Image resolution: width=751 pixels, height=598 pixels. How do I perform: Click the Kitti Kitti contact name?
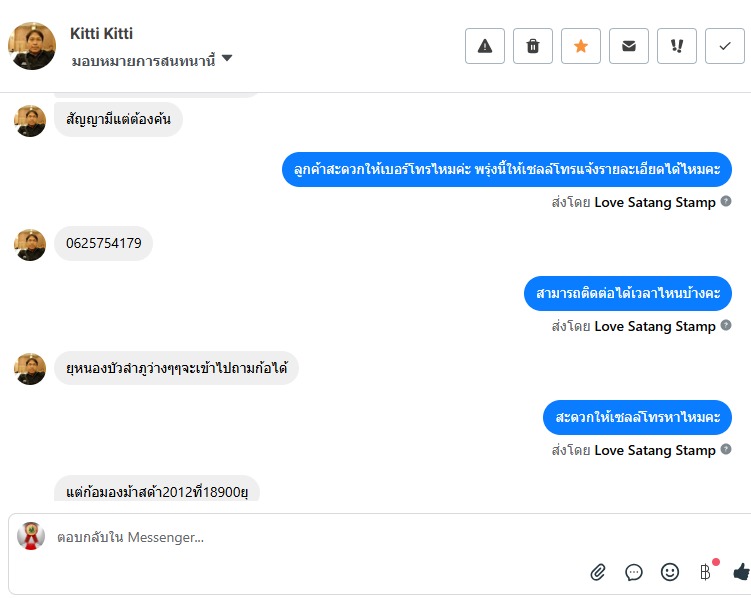(x=101, y=34)
